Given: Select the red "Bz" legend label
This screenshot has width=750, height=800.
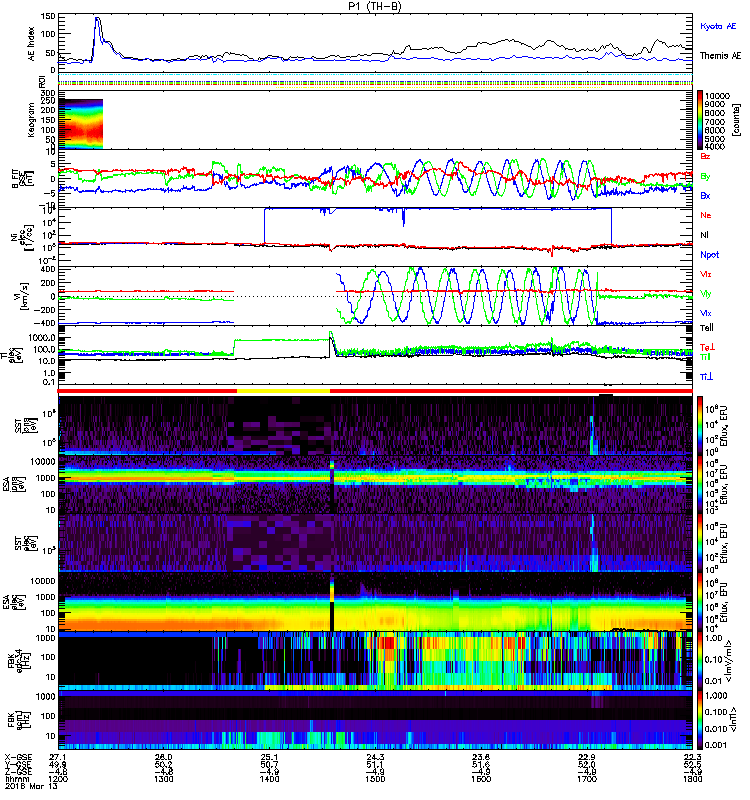Looking at the screenshot, I should click(705, 156).
